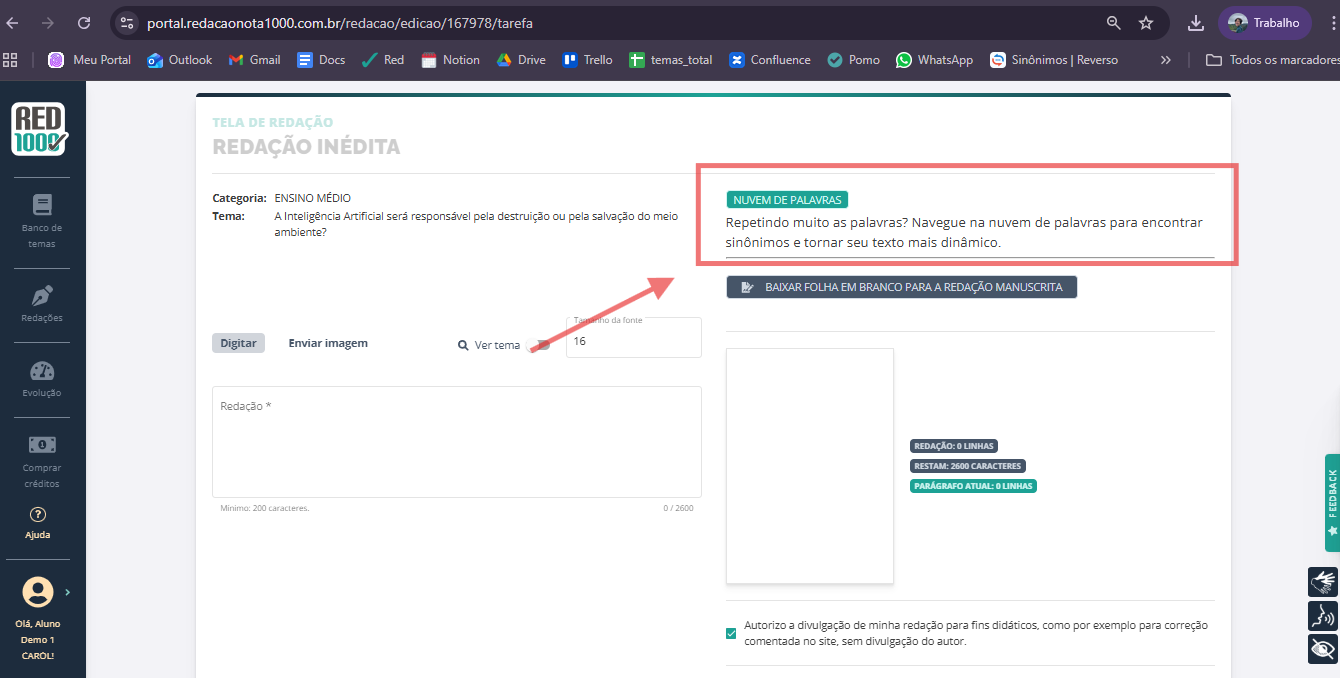Expand the user menu chevron beside avatar
The image size is (1340, 678).
coord(67,592)
